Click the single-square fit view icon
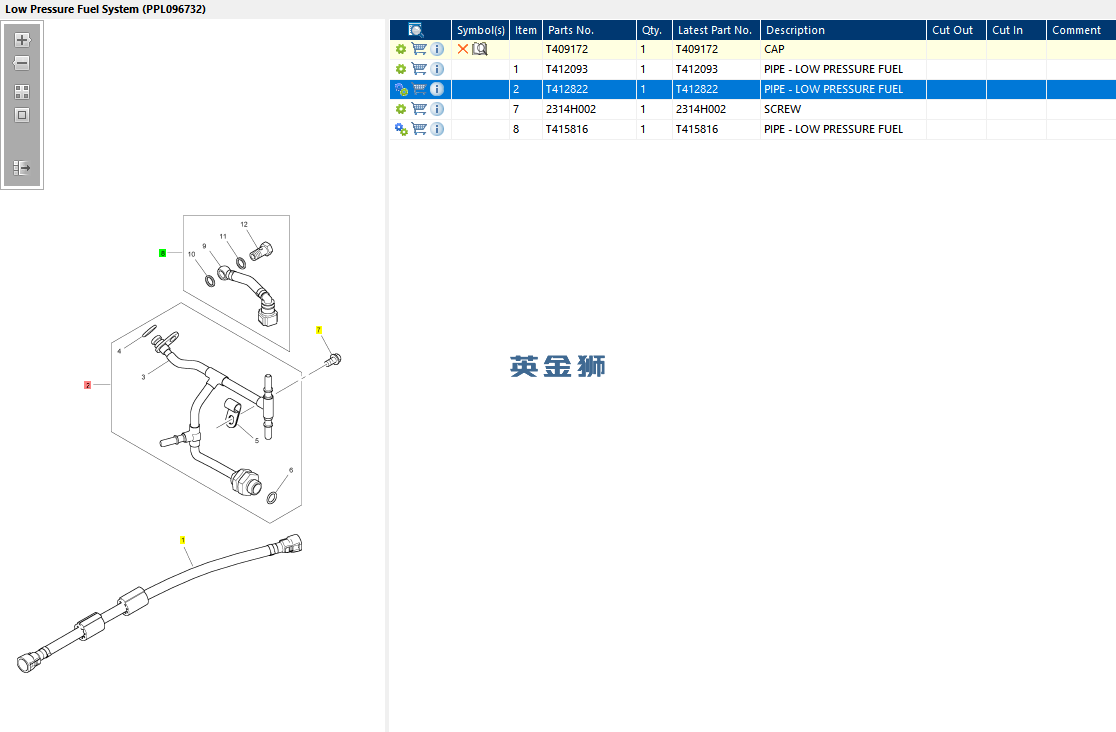 coord(22,115)
